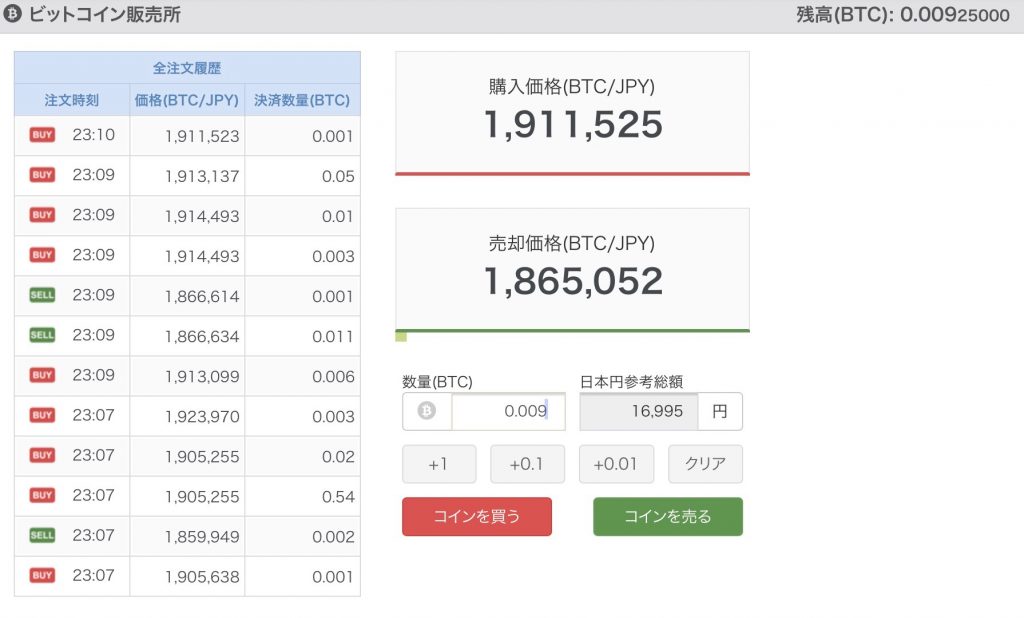Click BUY badge in 0.54 quantity row

click(42, 495)
